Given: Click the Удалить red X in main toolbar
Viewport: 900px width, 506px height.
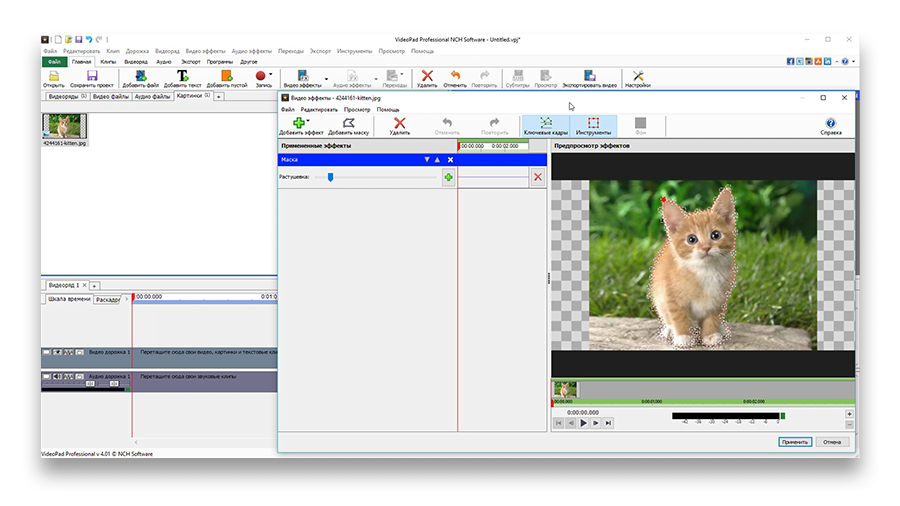Looking at the screenshot, I should click(427, 76).
